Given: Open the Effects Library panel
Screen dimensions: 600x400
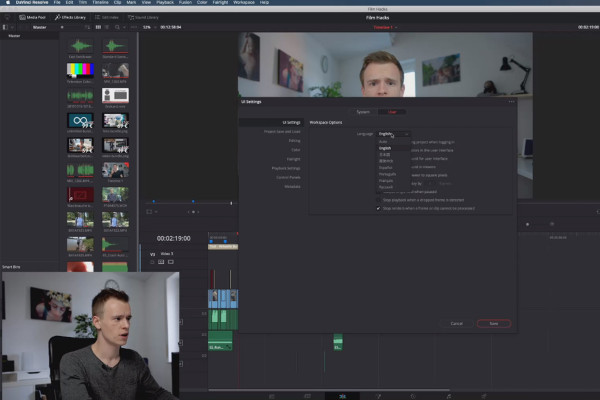Looking at the screenshot, I should pyautogui.click(x=70, y=17).
